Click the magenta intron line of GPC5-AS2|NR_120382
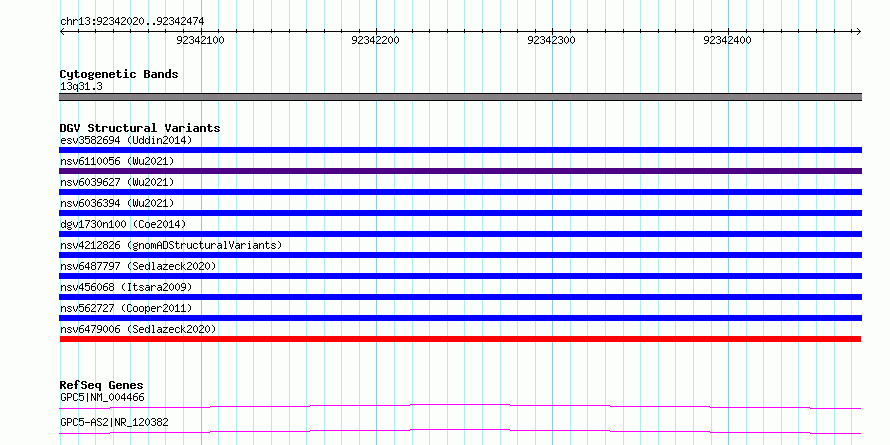Viewport: 890px width, 445px height. [x=460, y=431]
